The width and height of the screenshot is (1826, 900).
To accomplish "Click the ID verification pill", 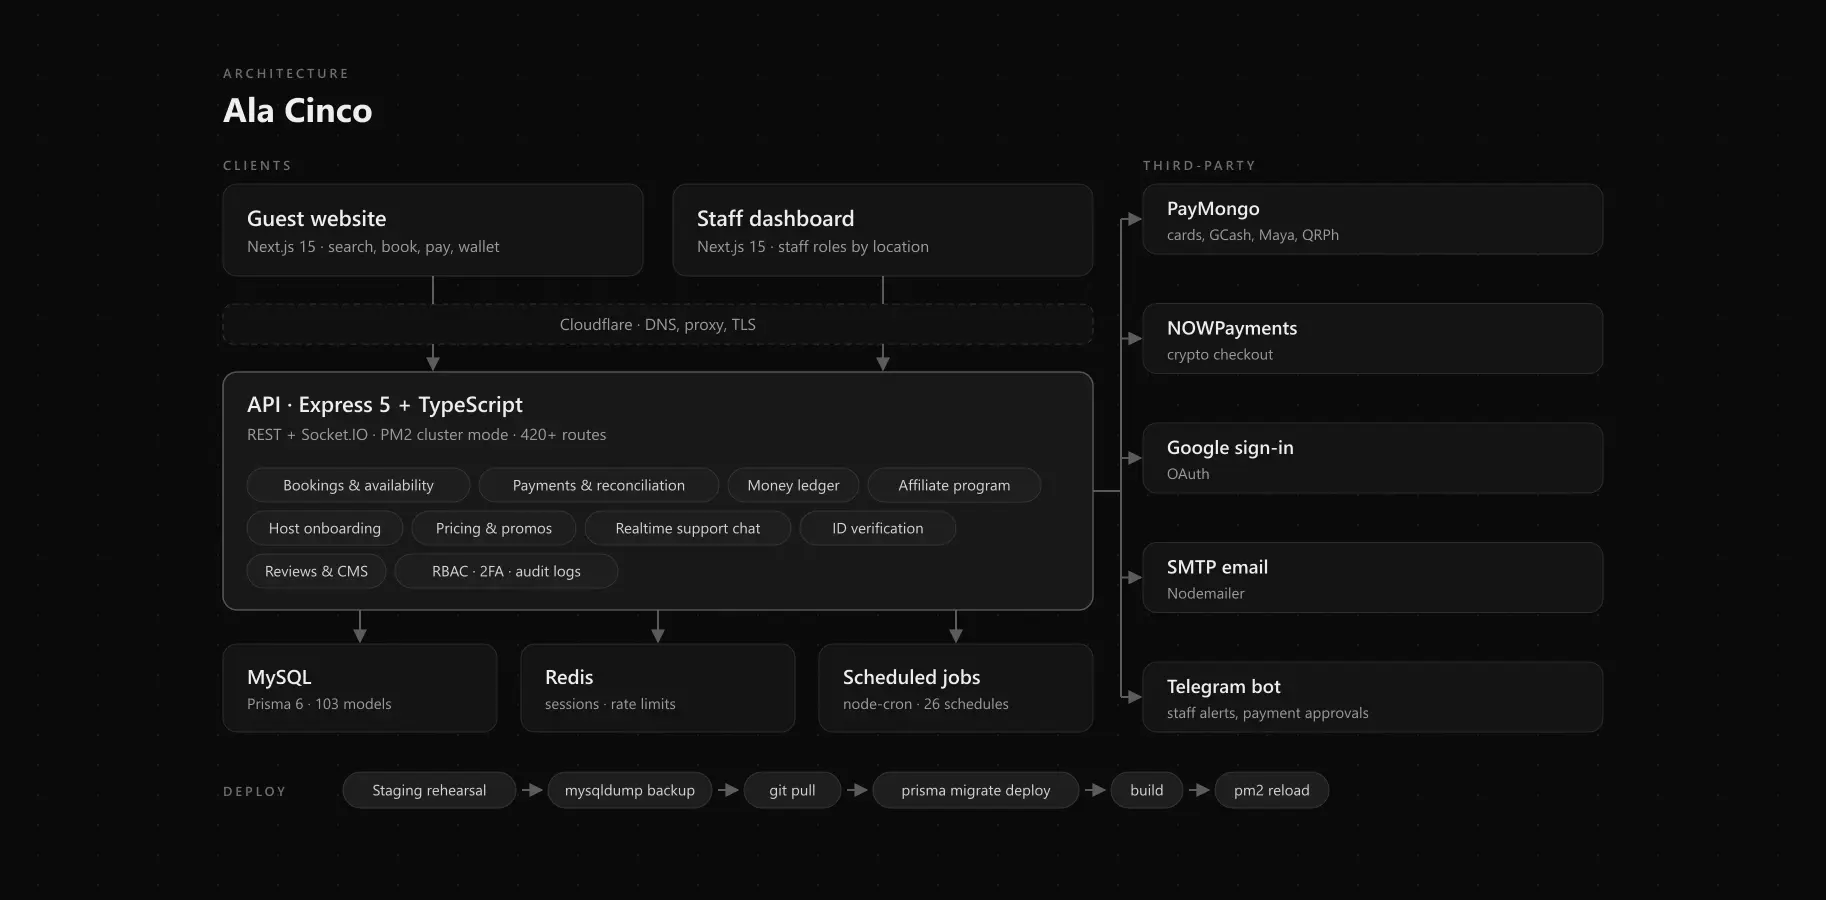I will tap(878, 528).
